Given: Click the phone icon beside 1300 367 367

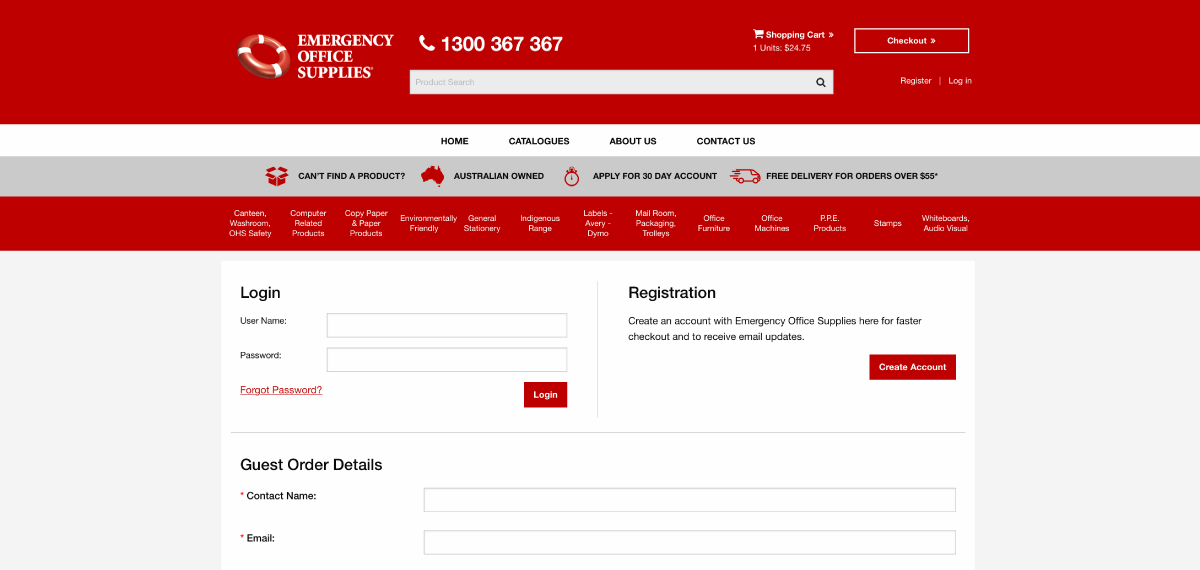Looking at the screenshot, I should click(427, 43).
